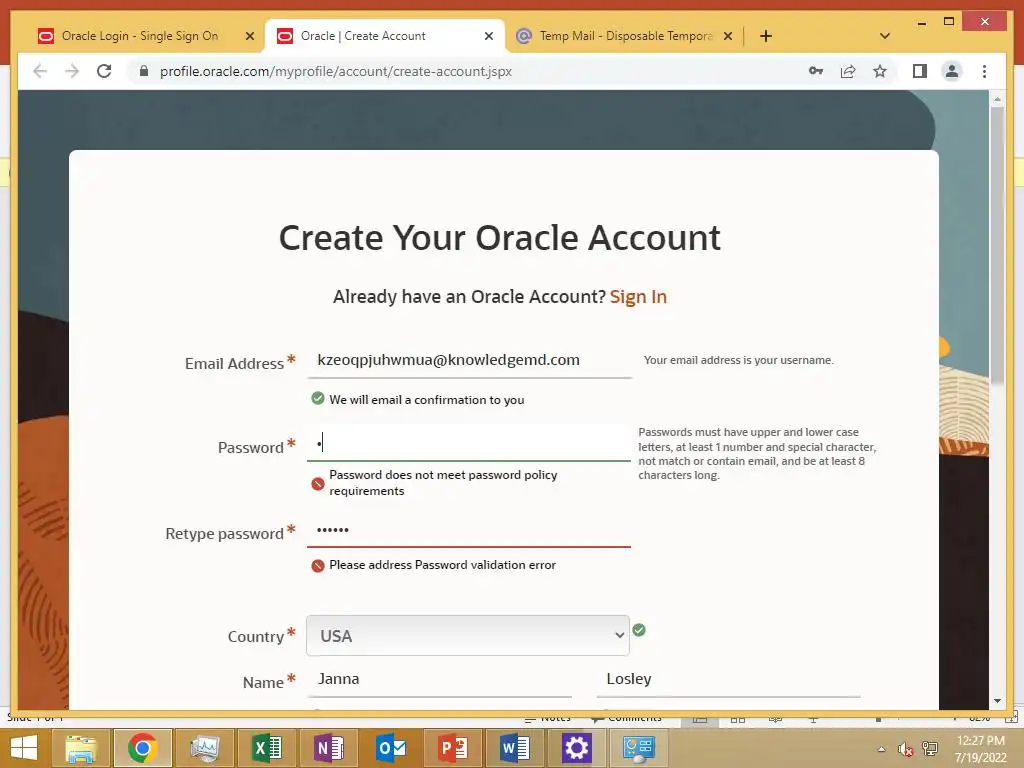
Task: Show hidden system tray icons
Action: (882, 749)
